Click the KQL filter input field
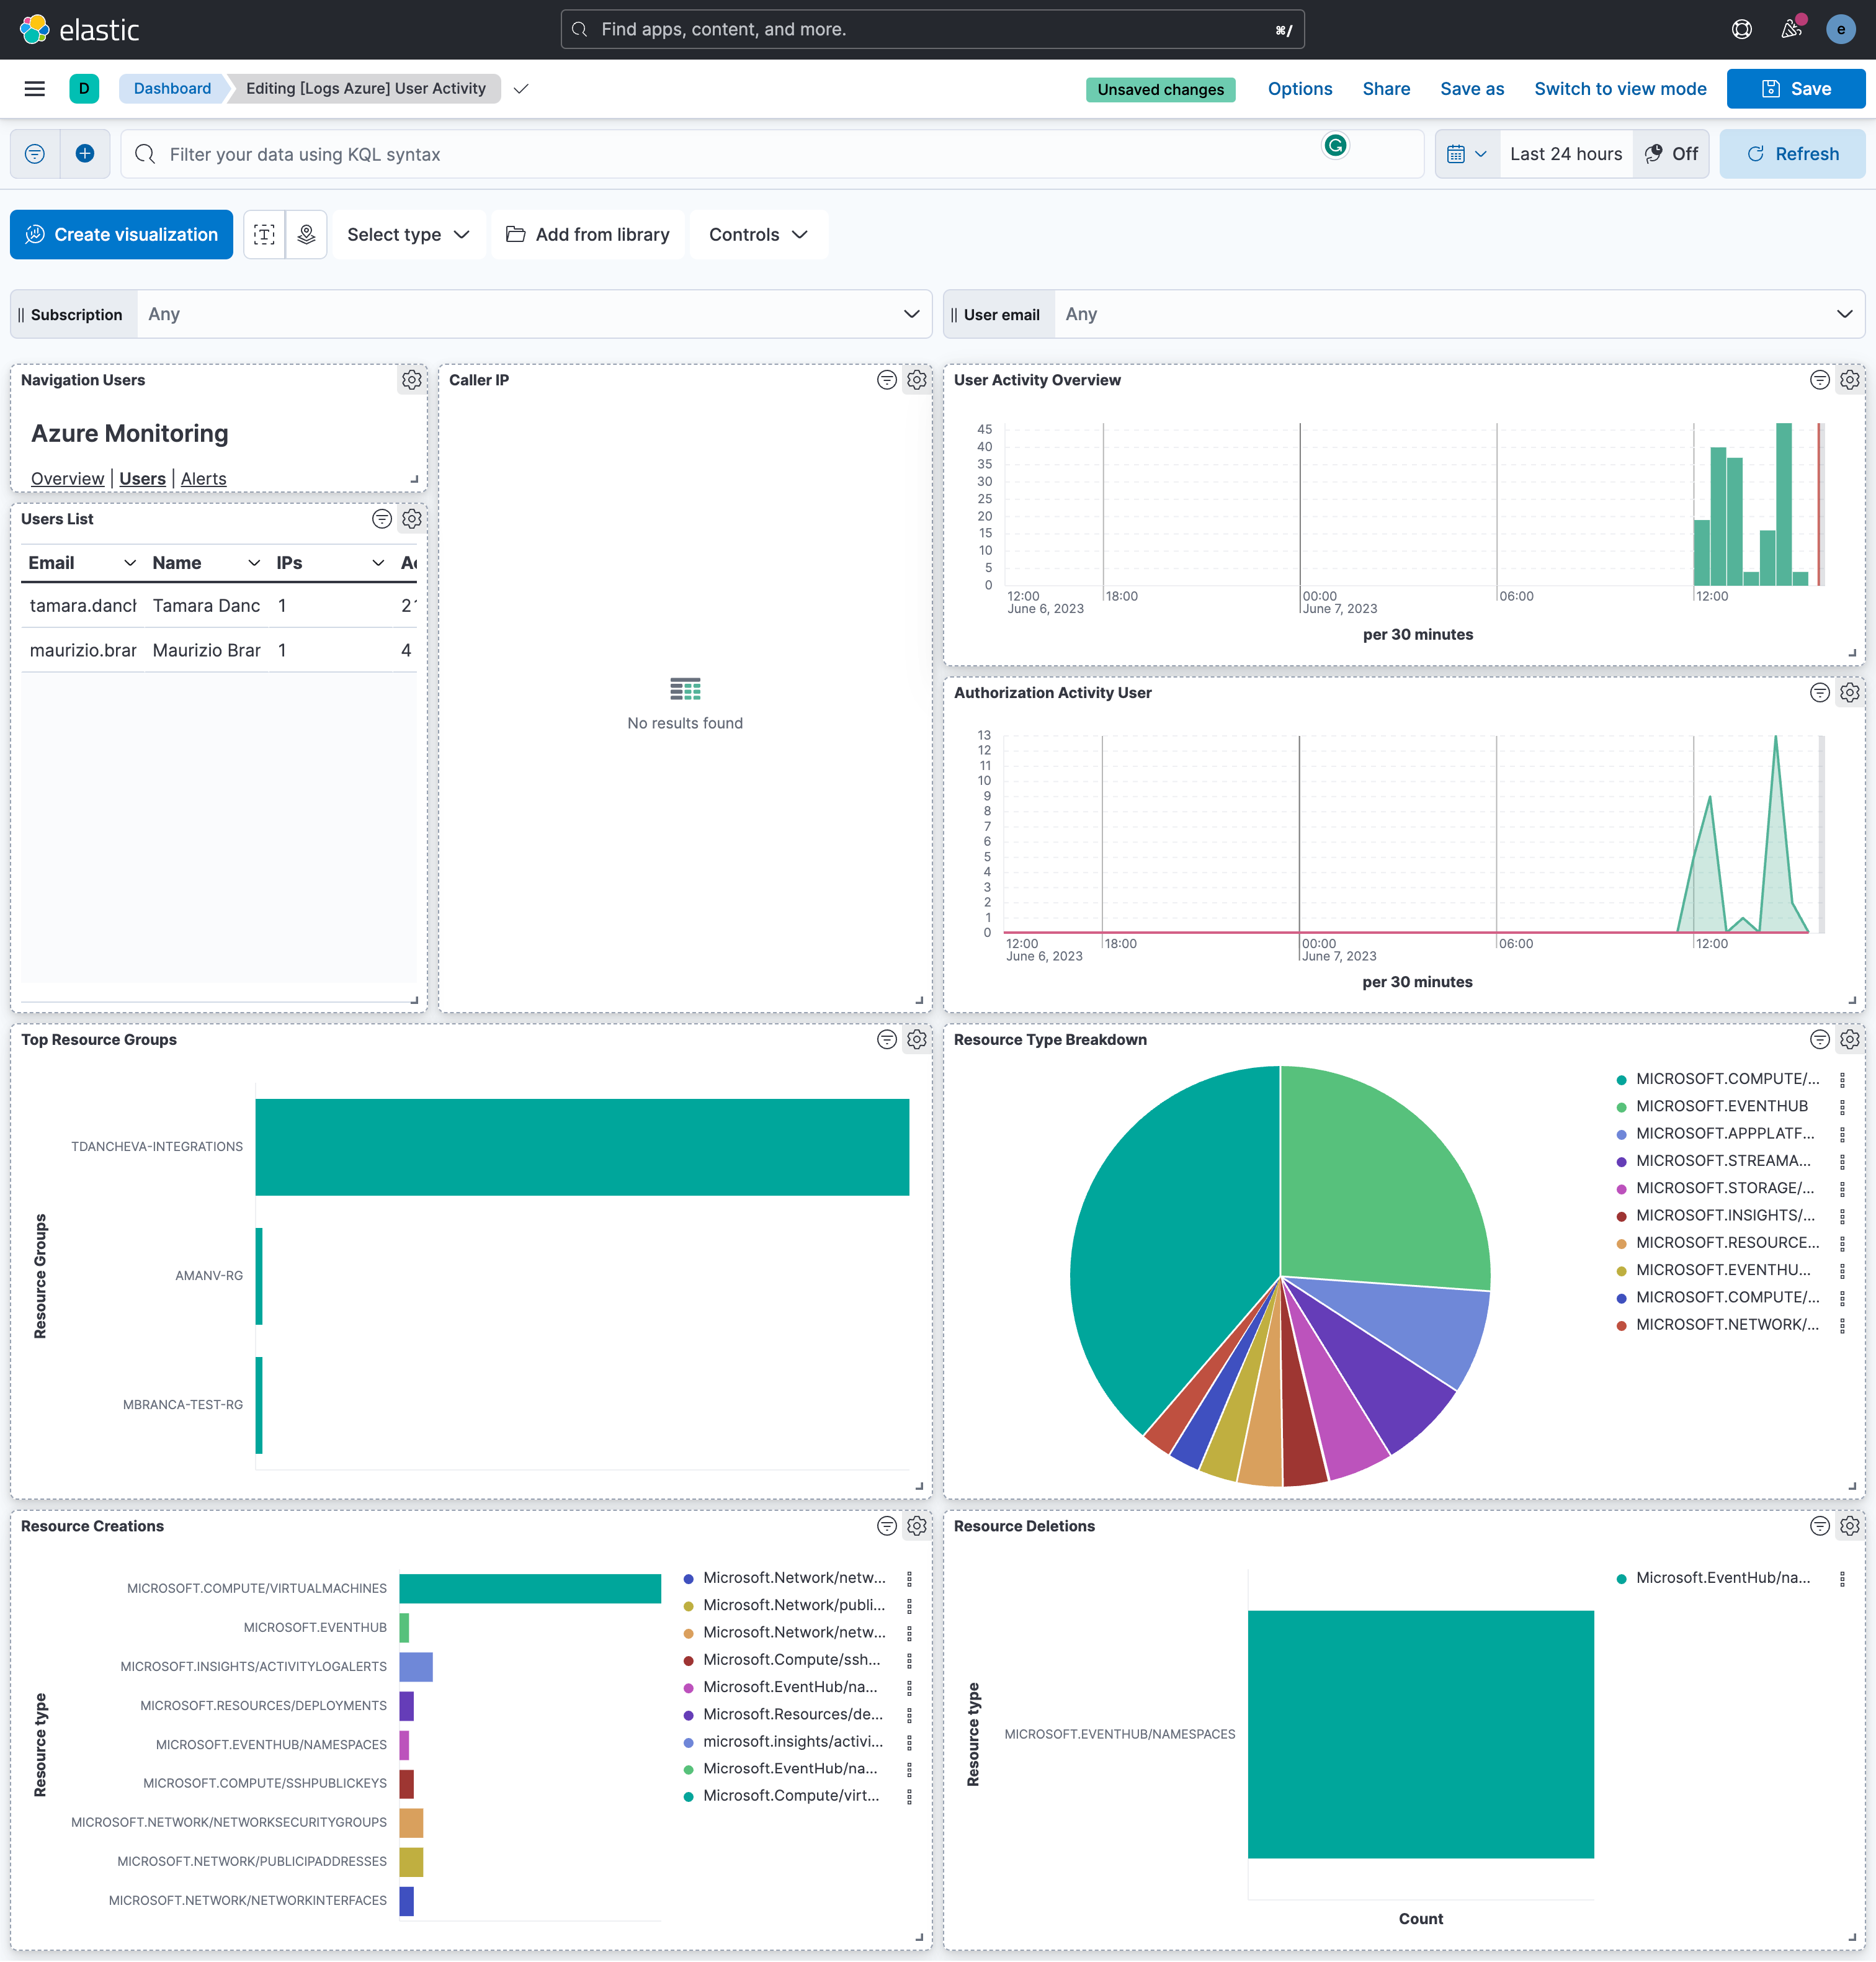The width and height of the screenshot is (1876, 1962). pos(700,154)
